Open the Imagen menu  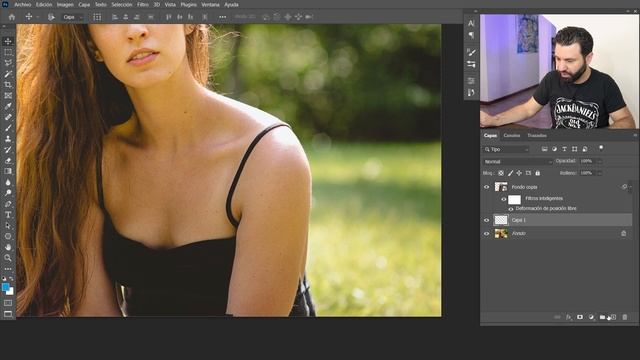[65, 4]
